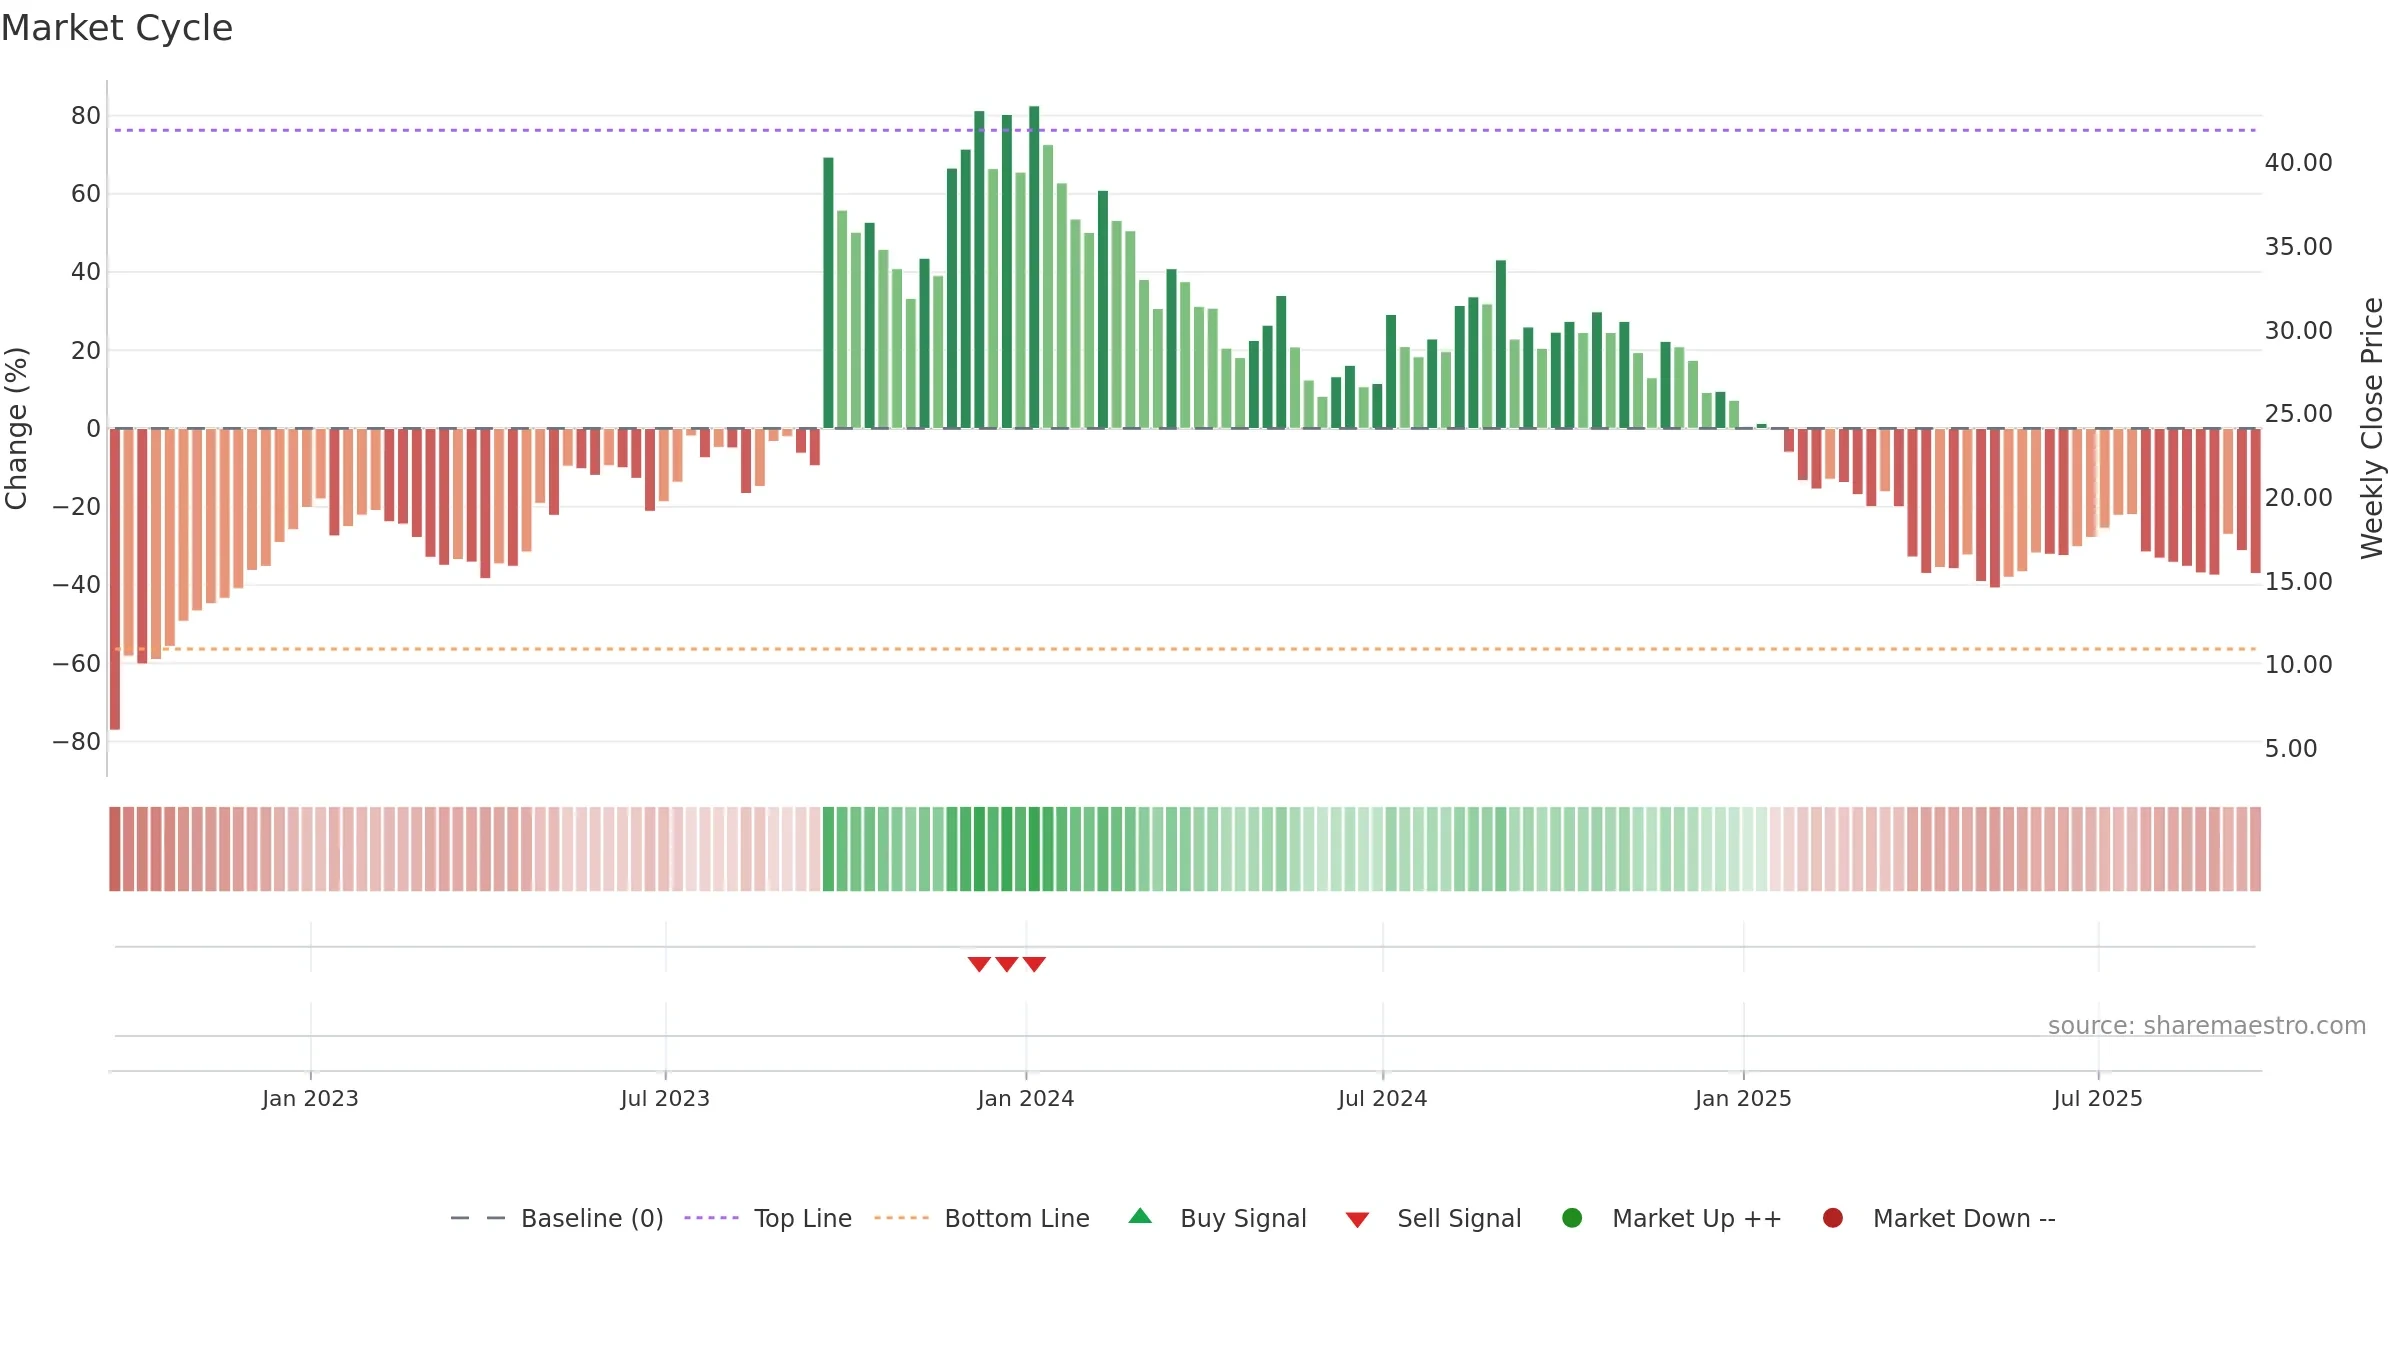Click the Jan 2023 axis label
Screen dimensions: 2400x1350
pos(310,1098)
